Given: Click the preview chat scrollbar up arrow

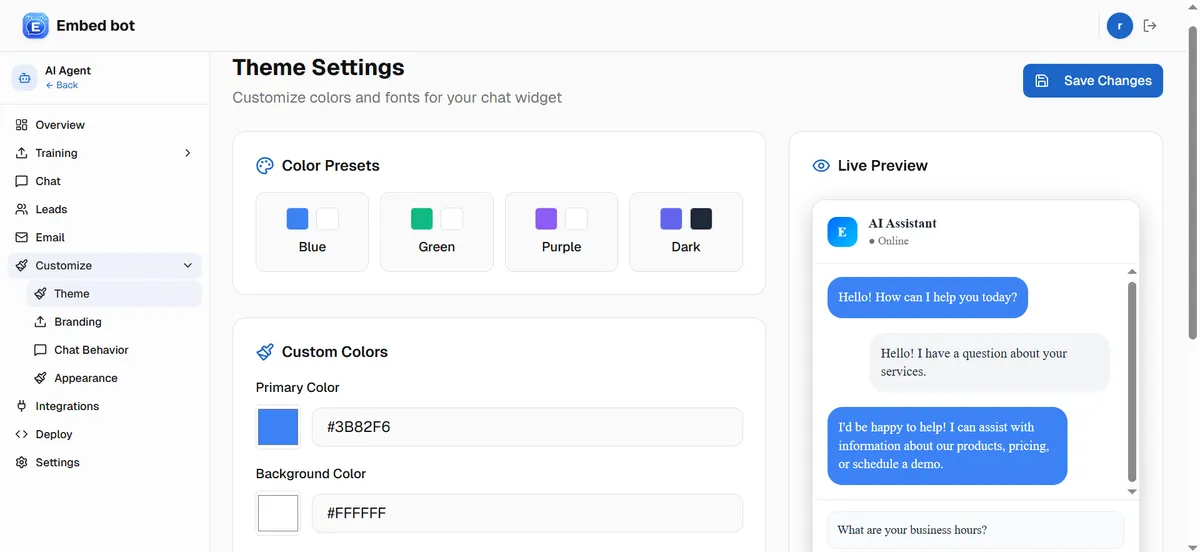Looking at the screenshot, I should (x=1132, y=272).
